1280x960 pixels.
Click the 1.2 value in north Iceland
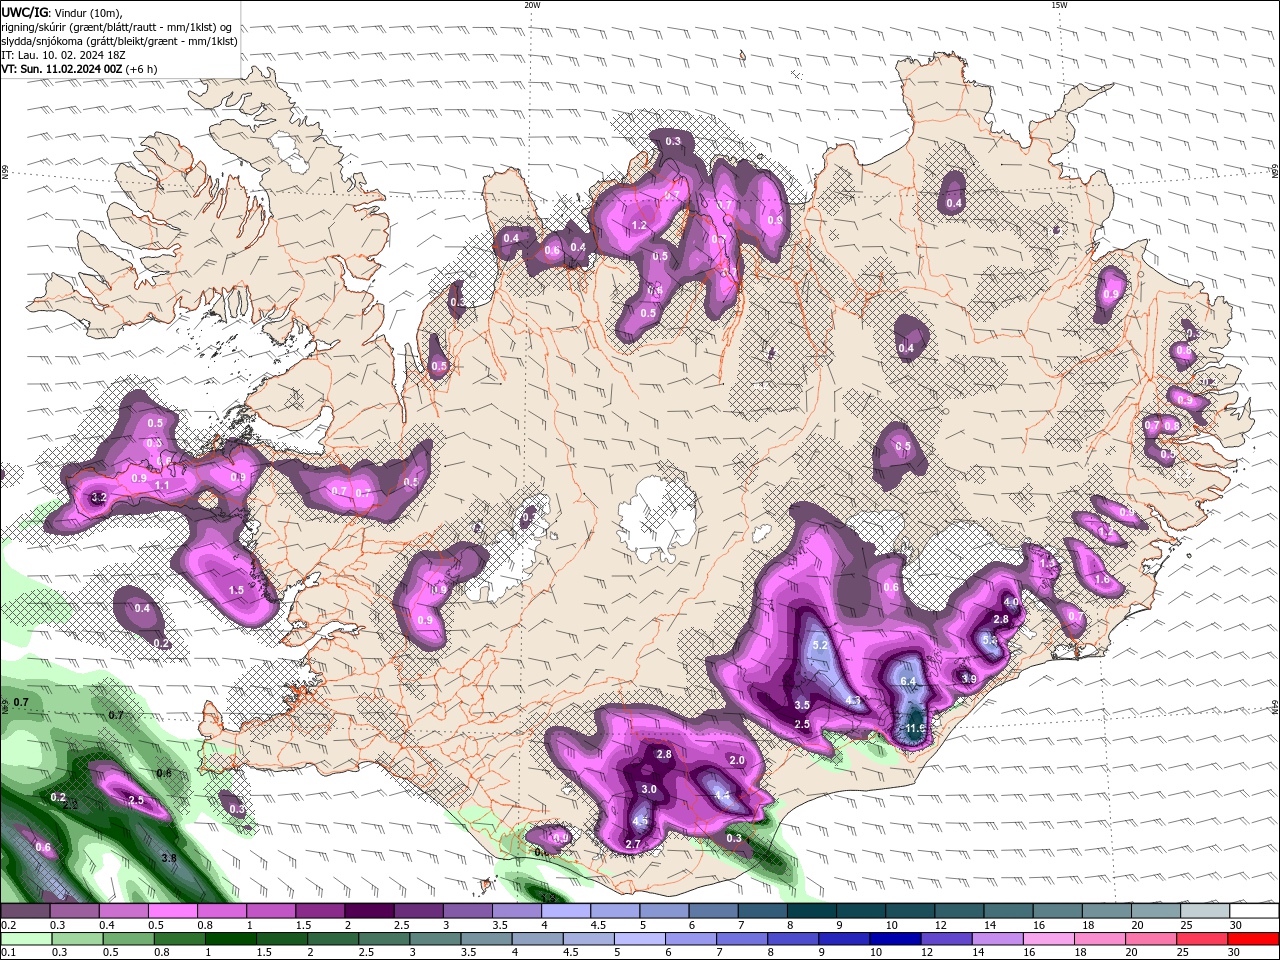640,226
